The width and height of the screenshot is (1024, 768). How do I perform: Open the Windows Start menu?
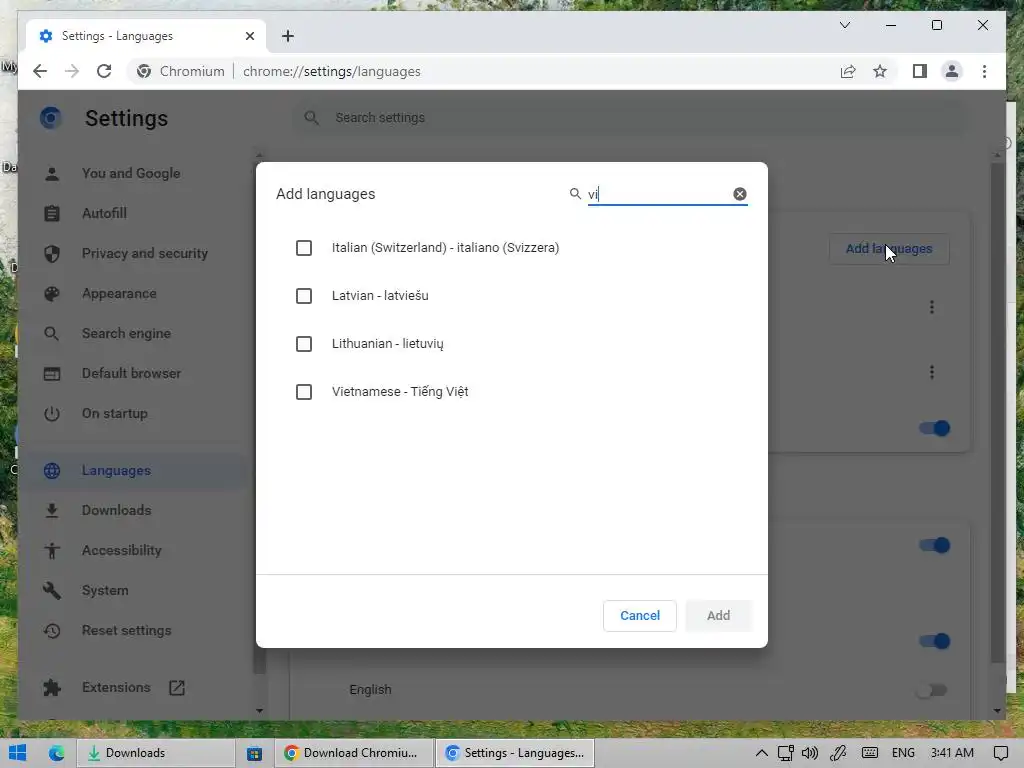tap(18, 753)
